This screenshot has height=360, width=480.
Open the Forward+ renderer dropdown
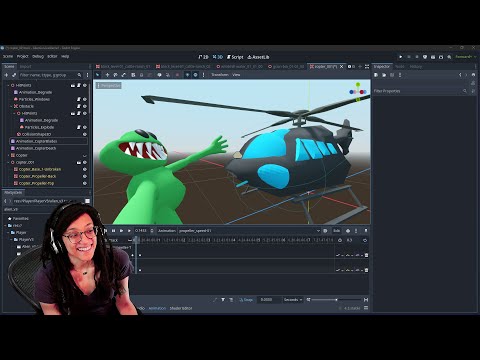click(x=465, y=57)
